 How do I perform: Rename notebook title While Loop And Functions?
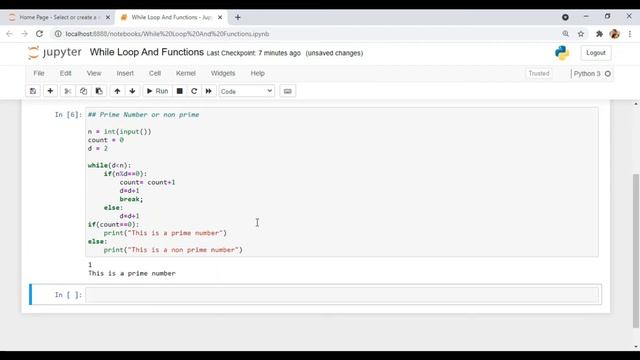point(147,52)
